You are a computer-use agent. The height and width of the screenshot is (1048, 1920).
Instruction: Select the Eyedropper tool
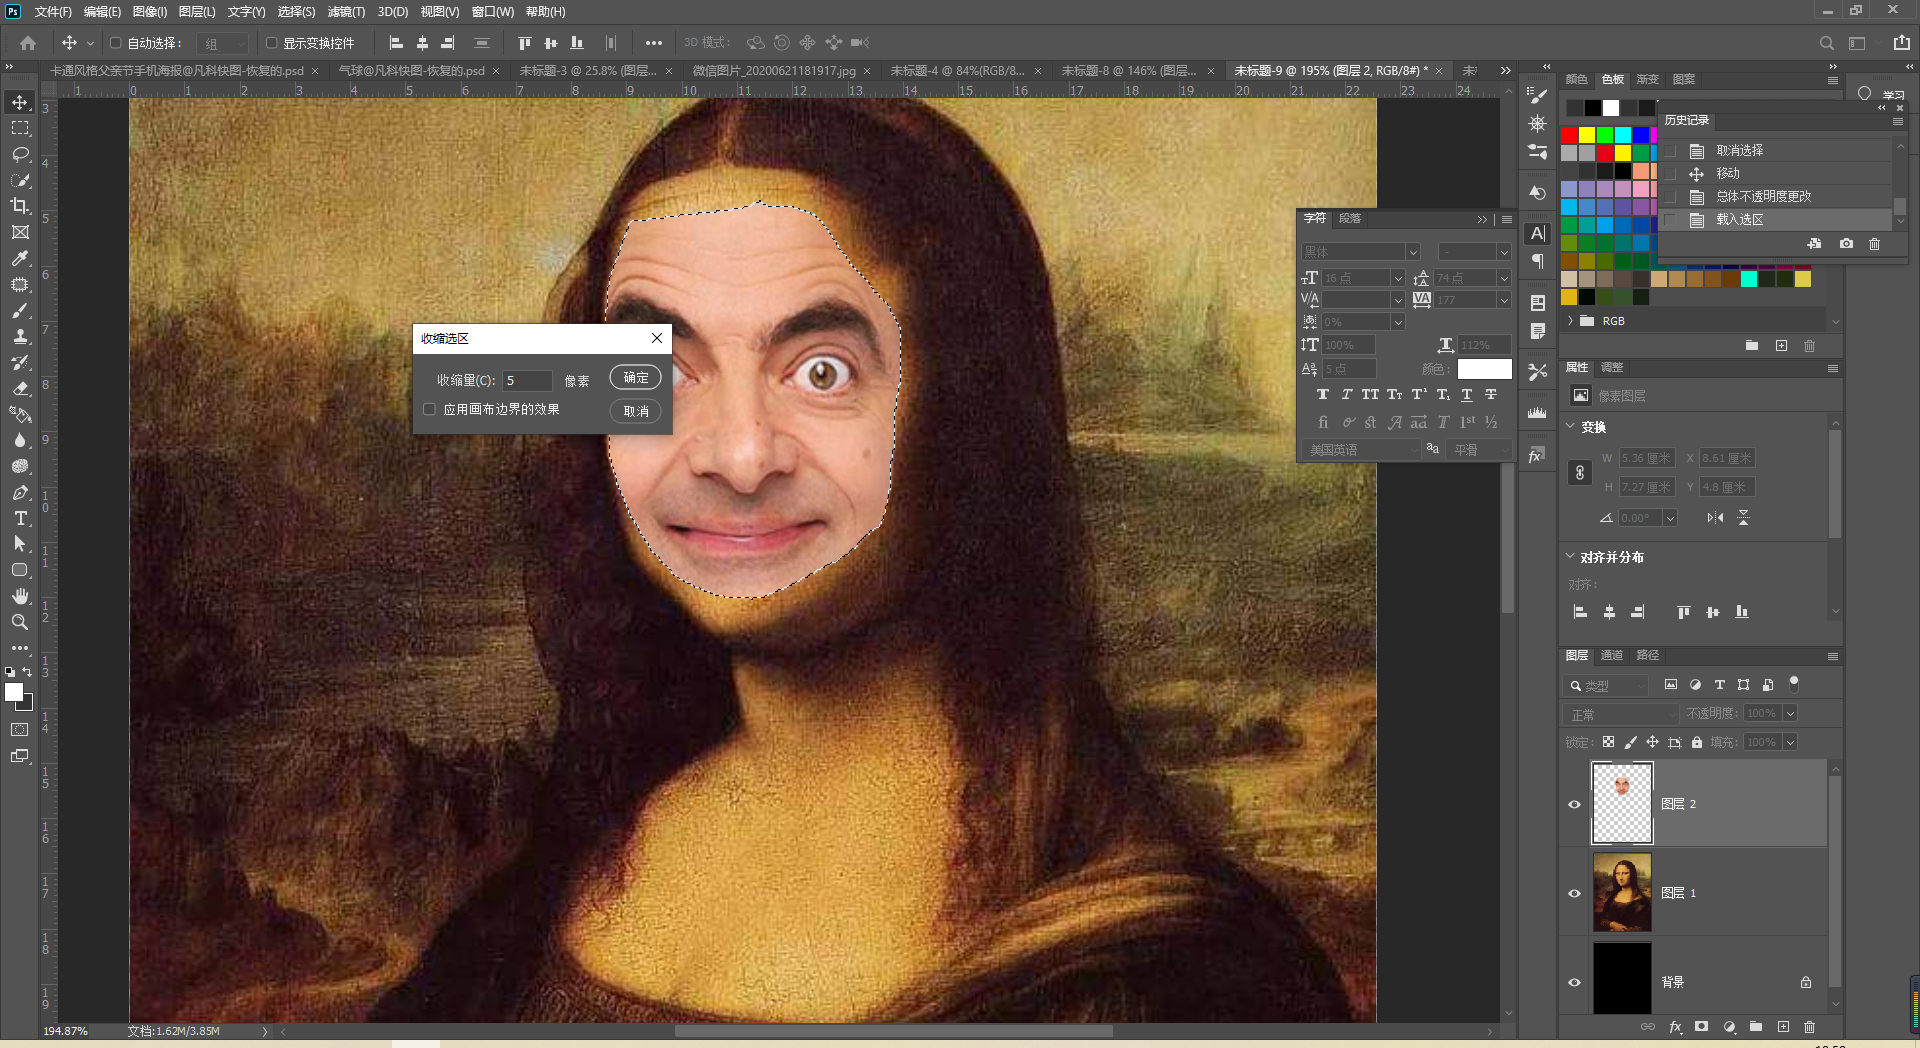coord(20,258)
